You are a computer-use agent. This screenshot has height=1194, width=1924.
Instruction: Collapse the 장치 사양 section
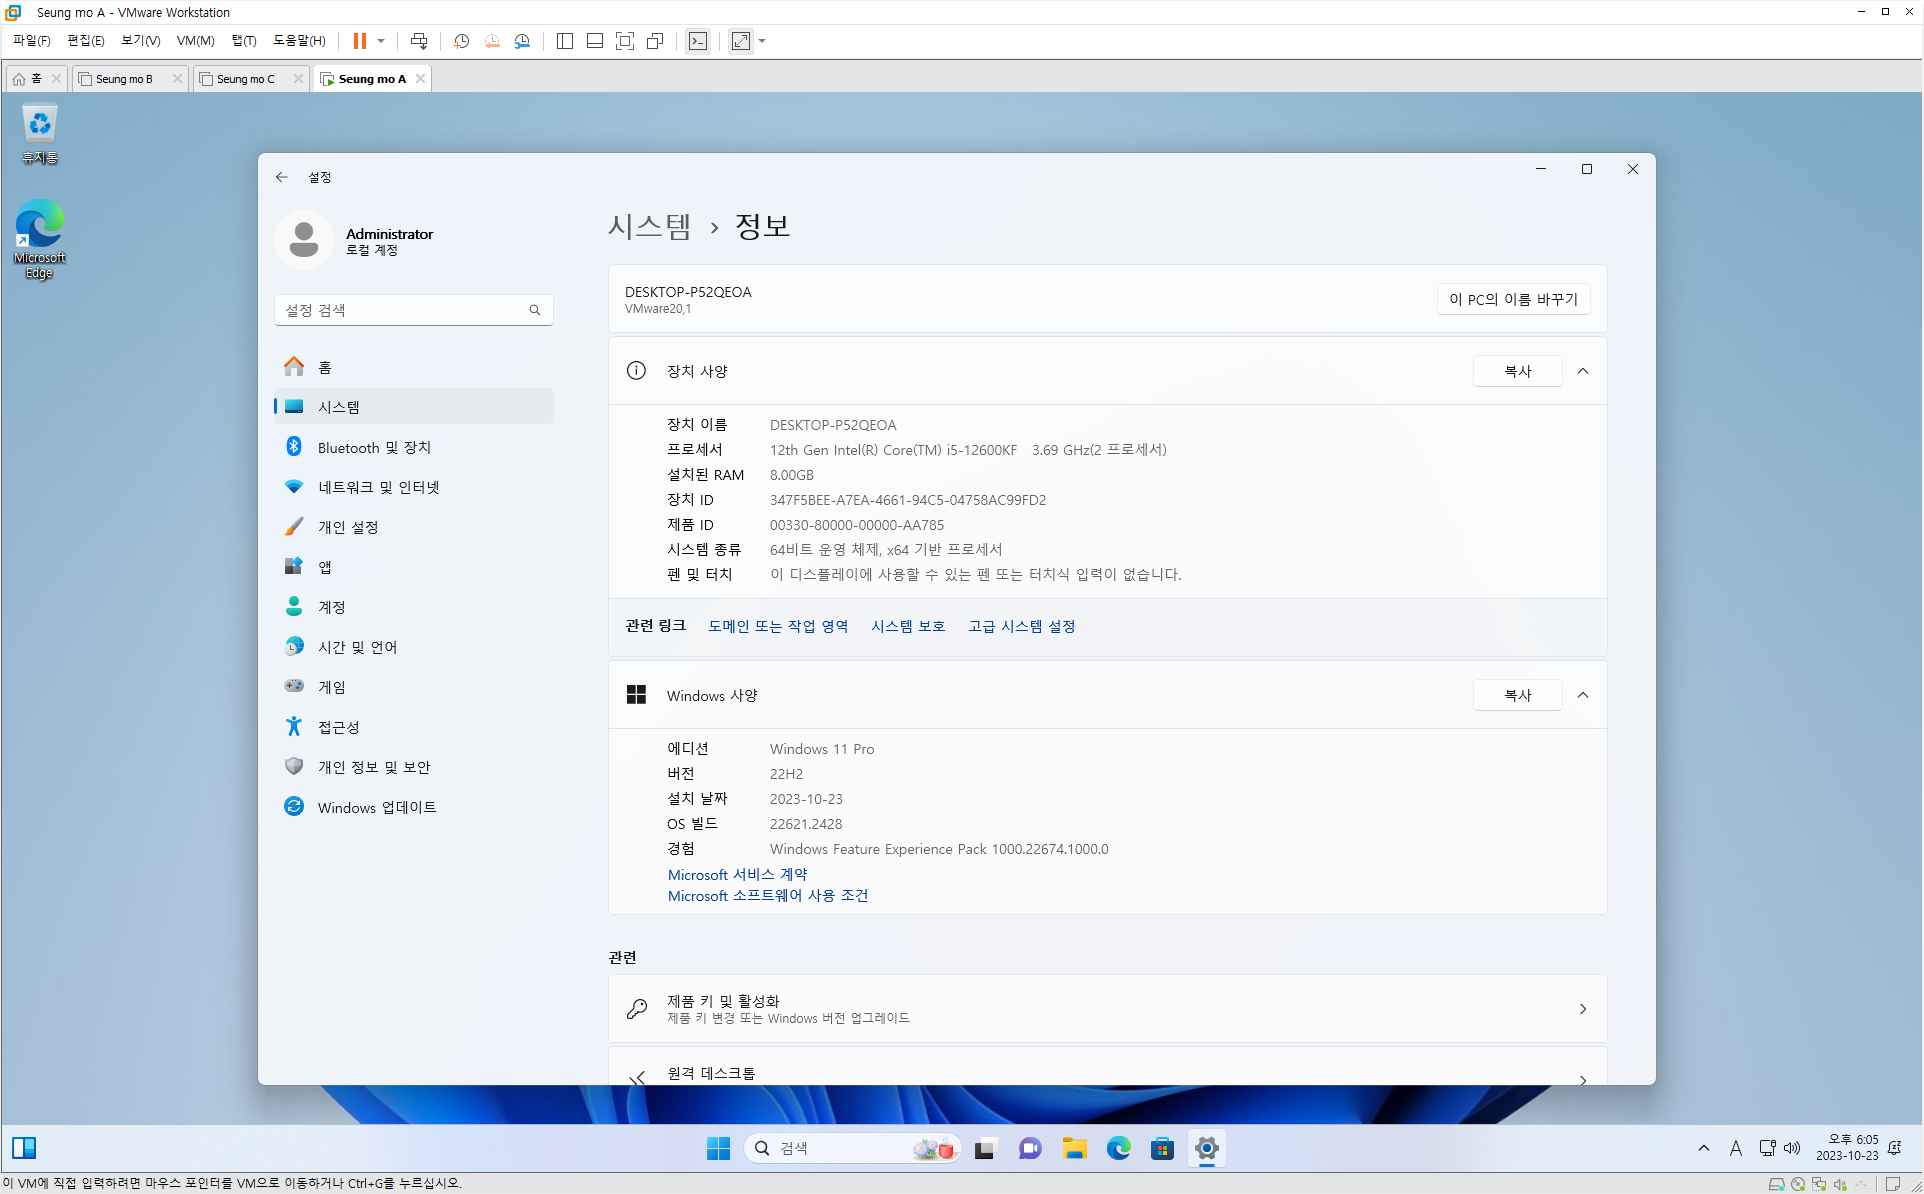(1583, 371)
